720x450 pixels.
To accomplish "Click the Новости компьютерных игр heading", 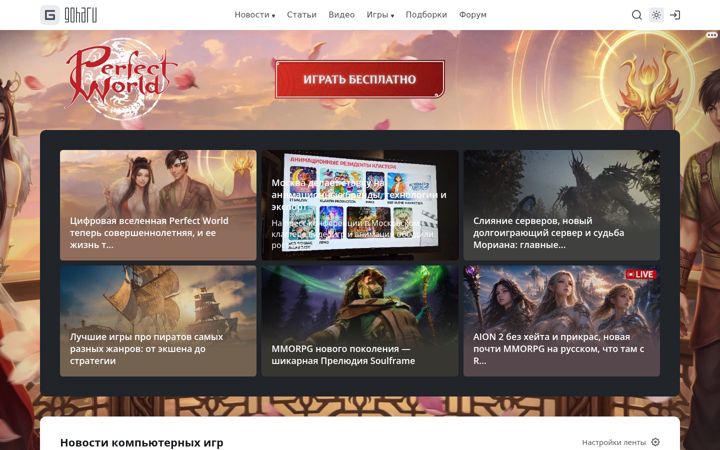I will point(141,443).
